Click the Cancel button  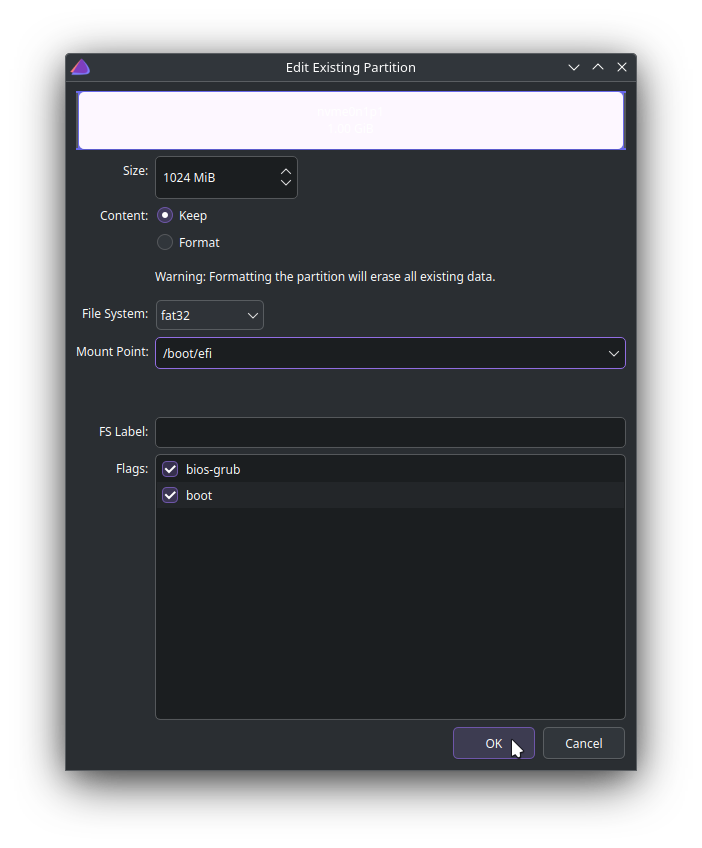(584, 743)
